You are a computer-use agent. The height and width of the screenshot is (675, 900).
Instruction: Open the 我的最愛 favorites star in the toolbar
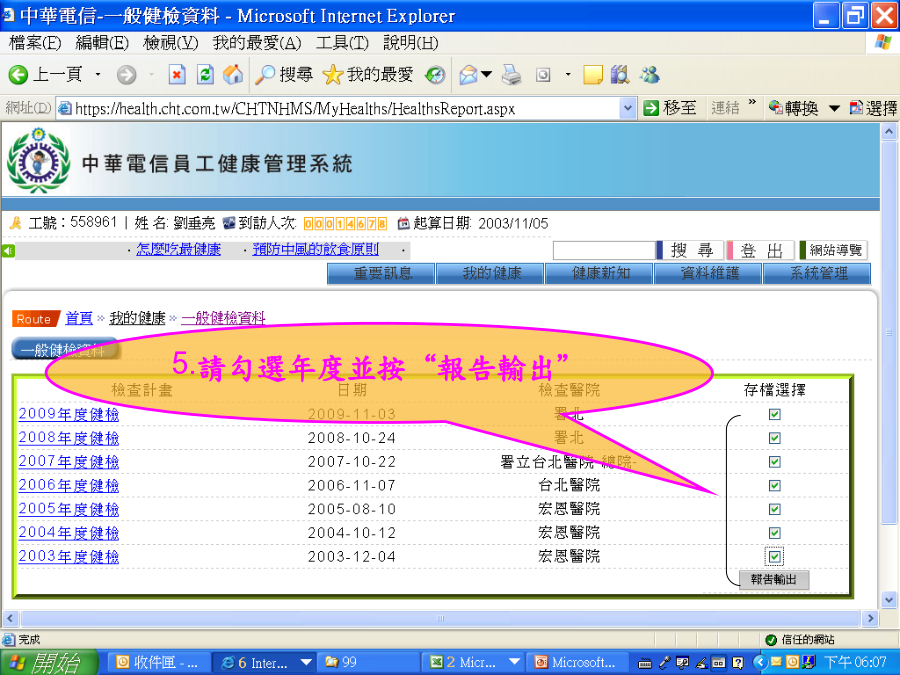pos(368,75)
